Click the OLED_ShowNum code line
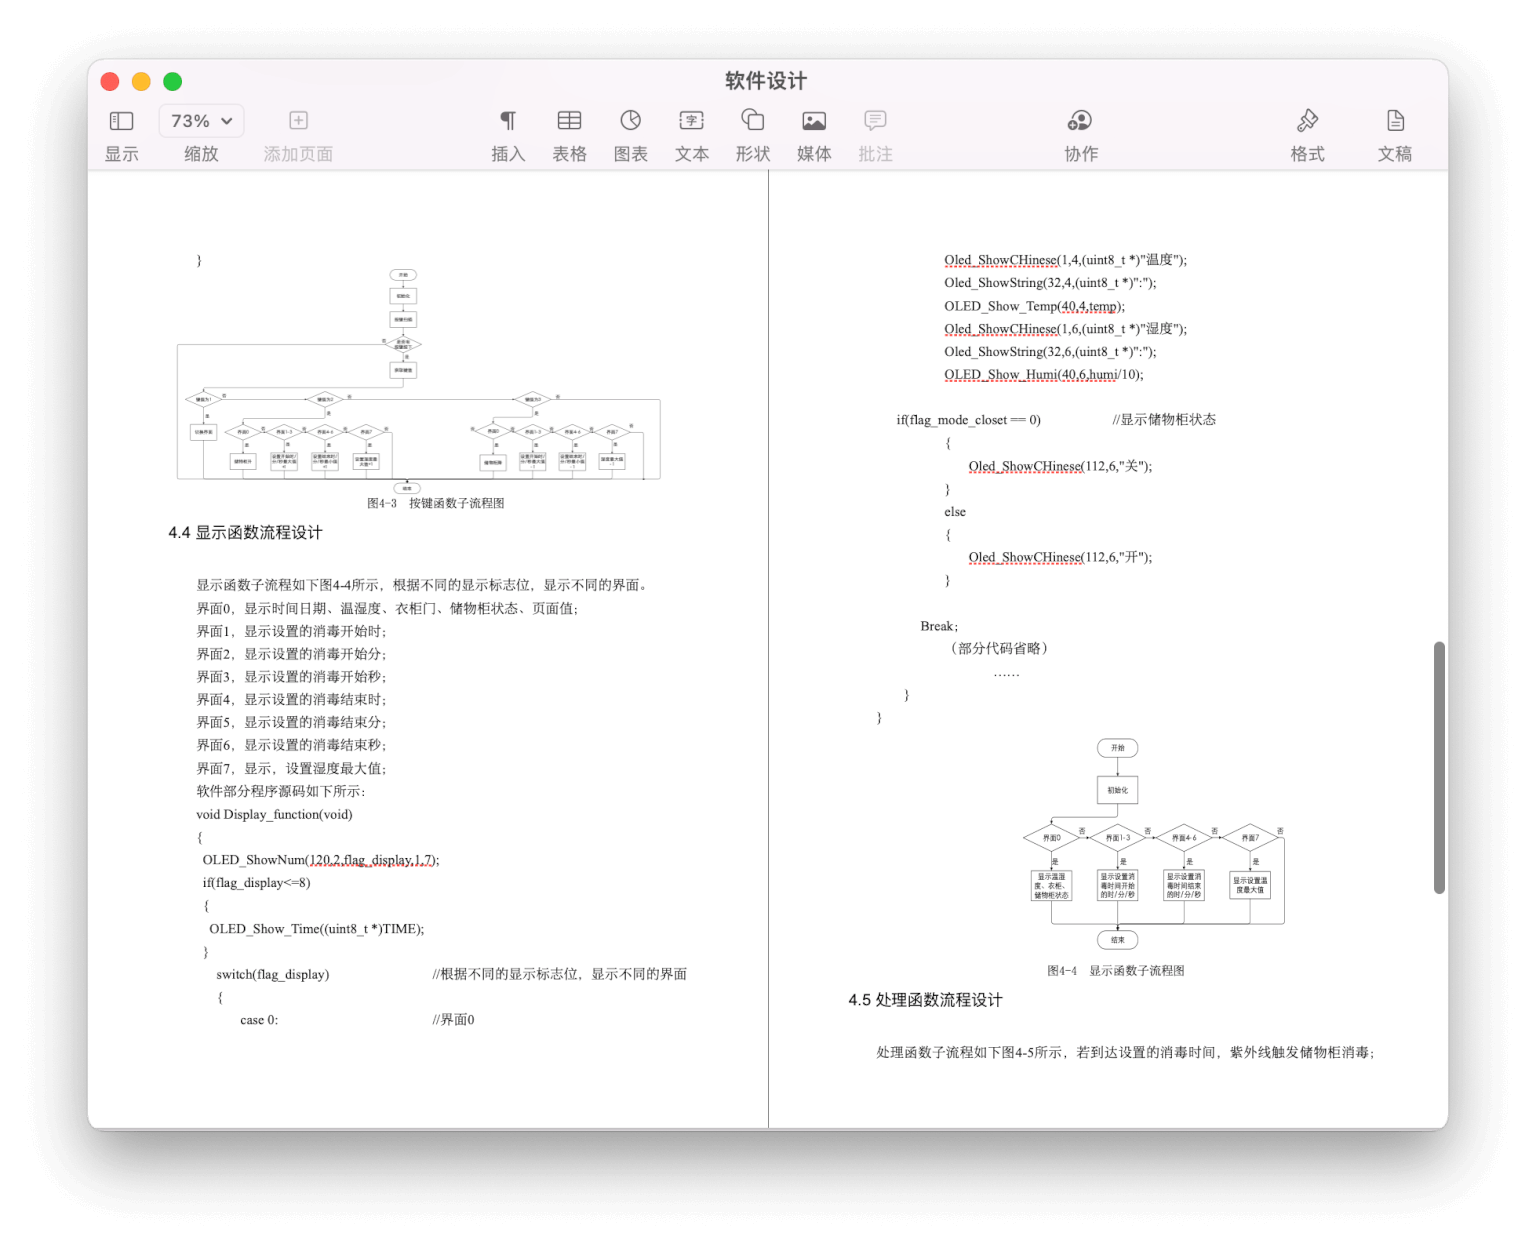This screenshot has height=1247, width=1536. pos(320,860)
